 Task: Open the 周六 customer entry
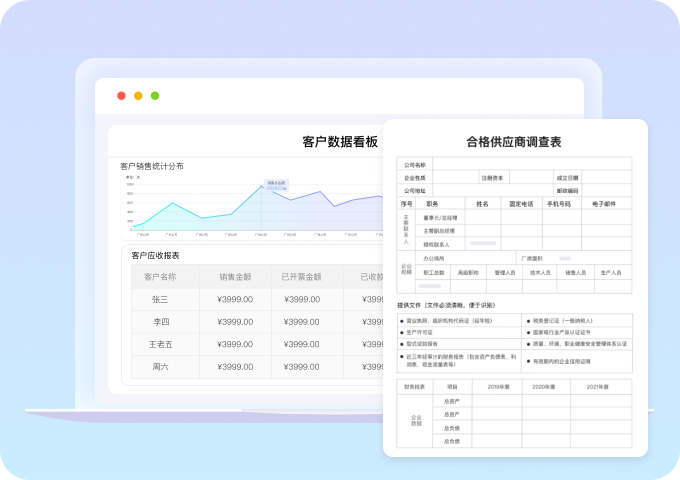[160, 367]
